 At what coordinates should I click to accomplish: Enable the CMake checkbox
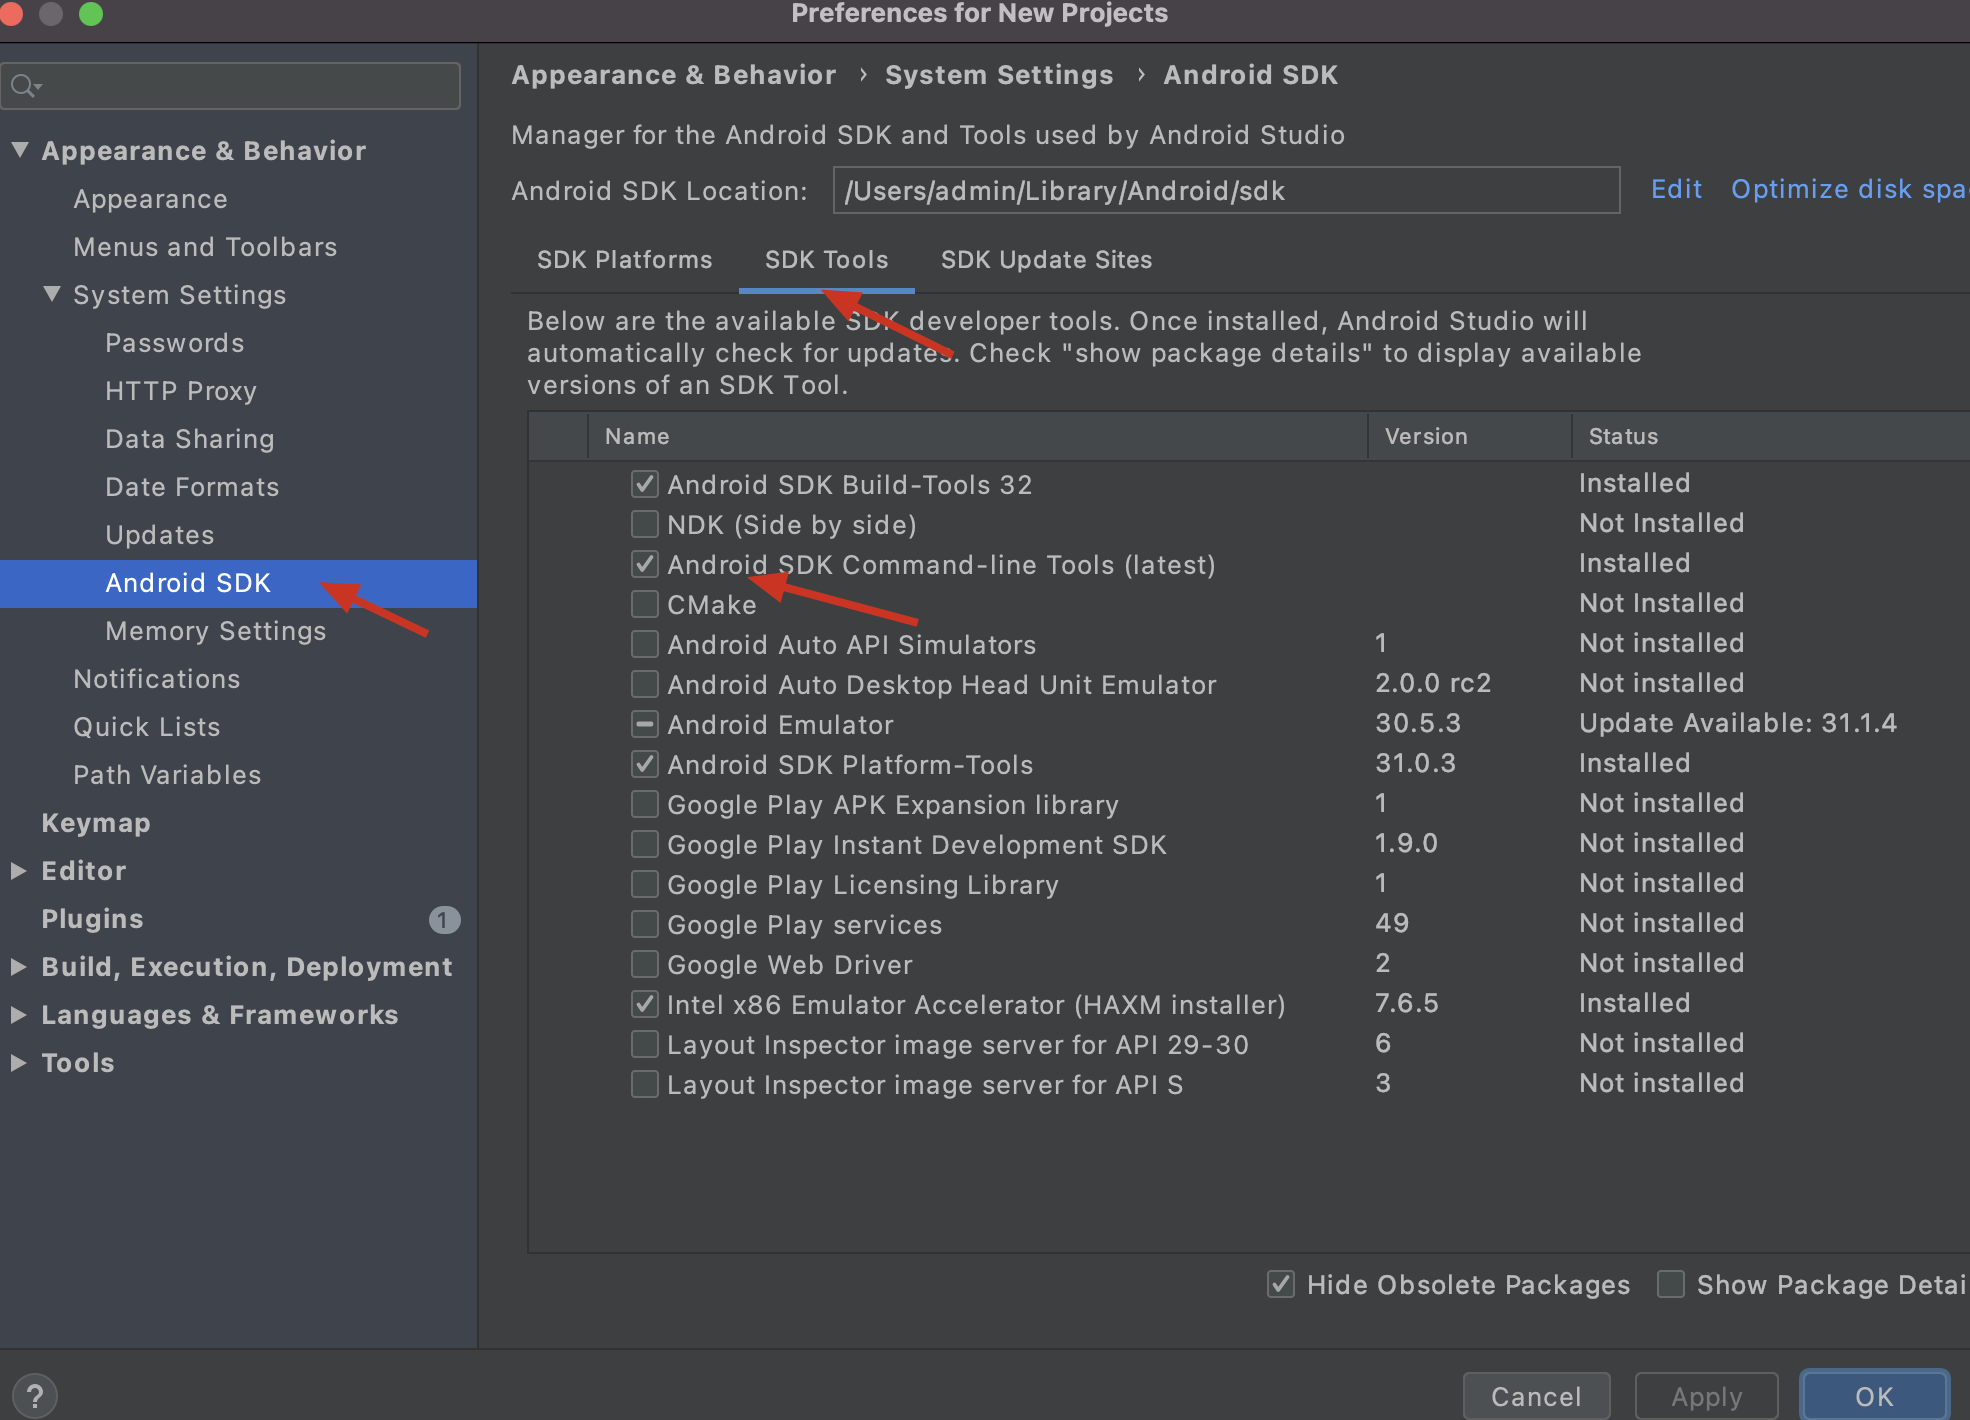645,605
